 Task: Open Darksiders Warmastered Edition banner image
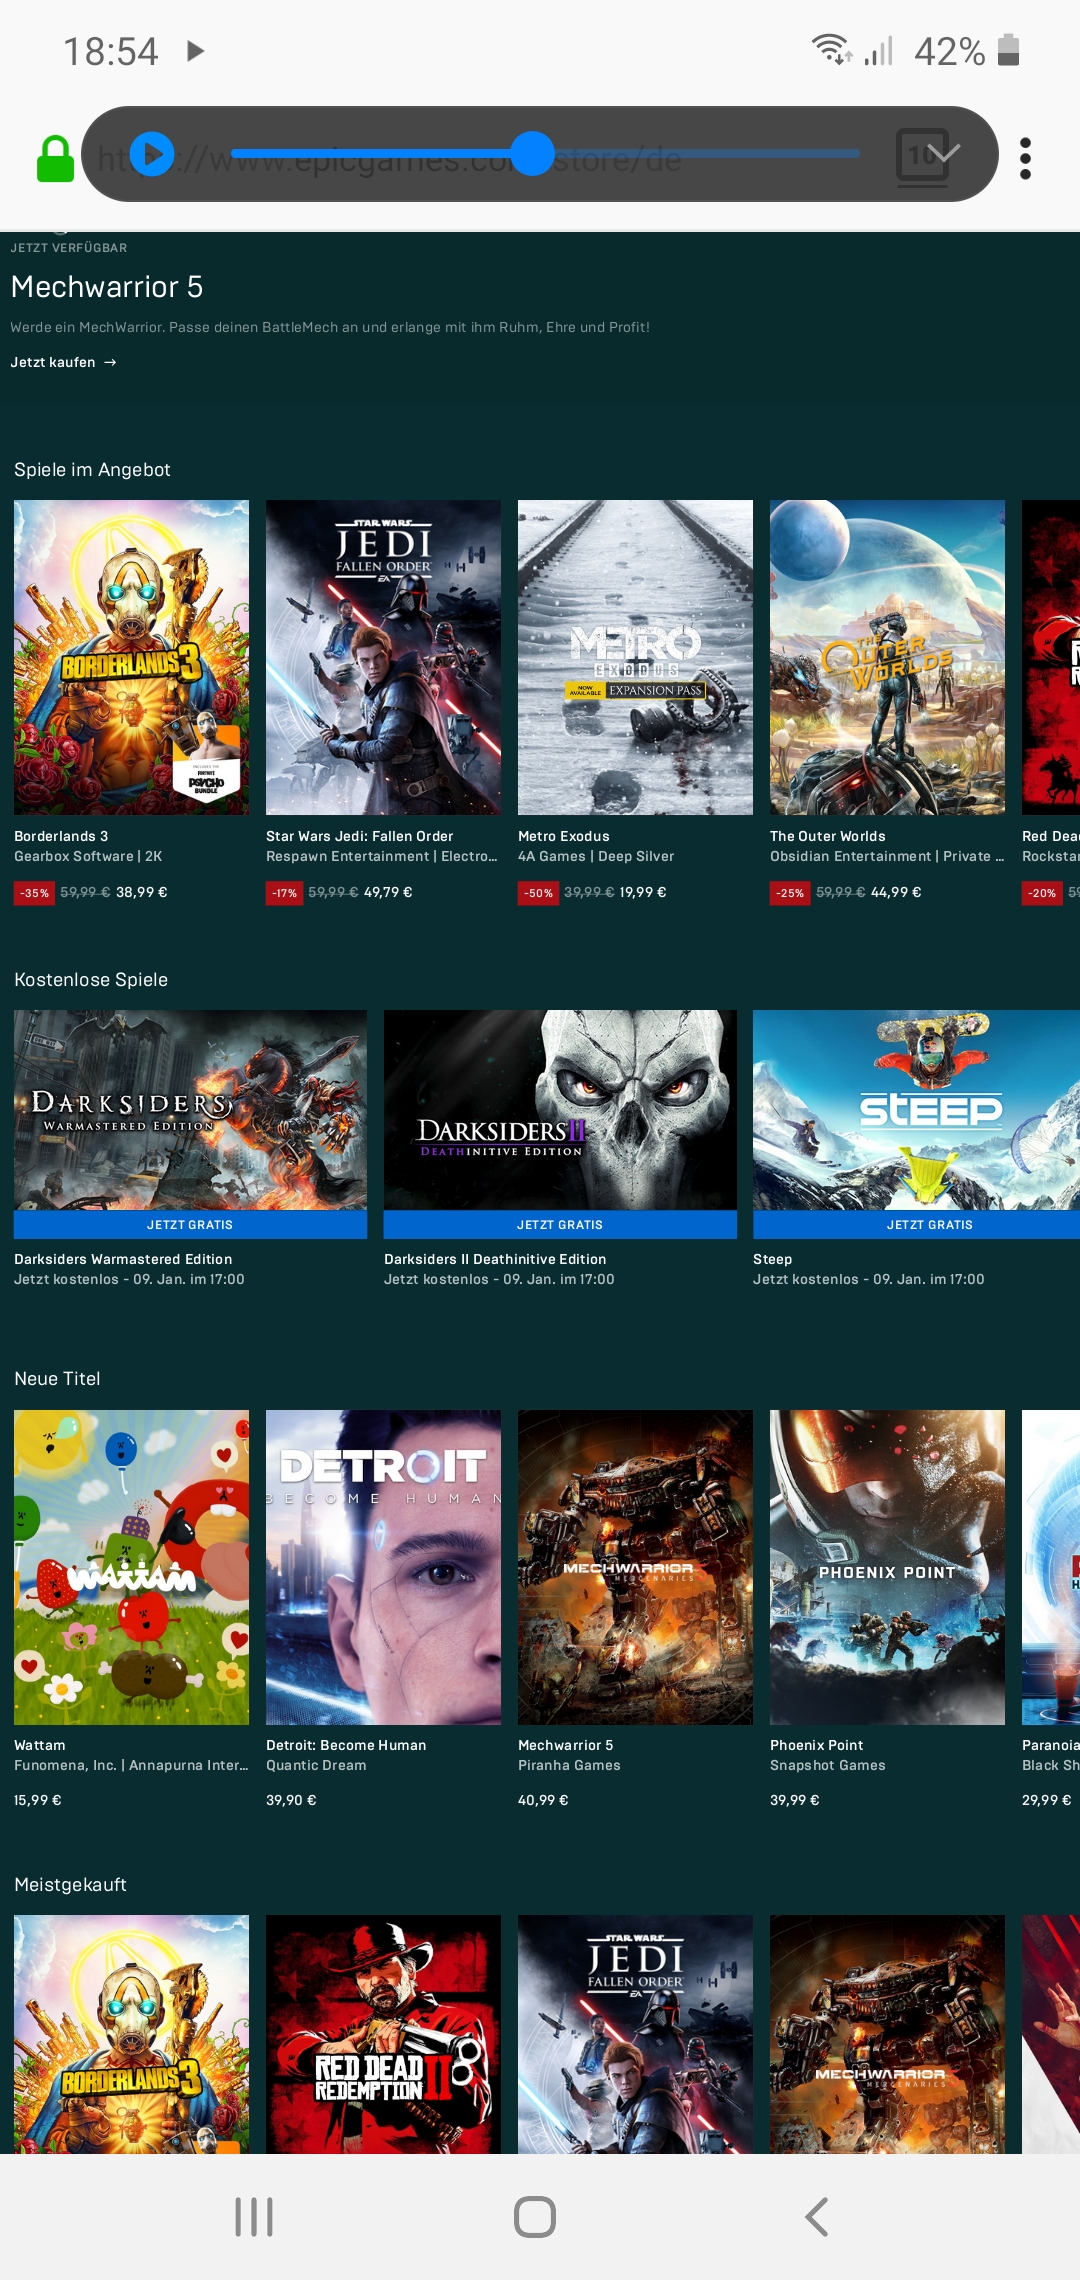[190, 1110]
